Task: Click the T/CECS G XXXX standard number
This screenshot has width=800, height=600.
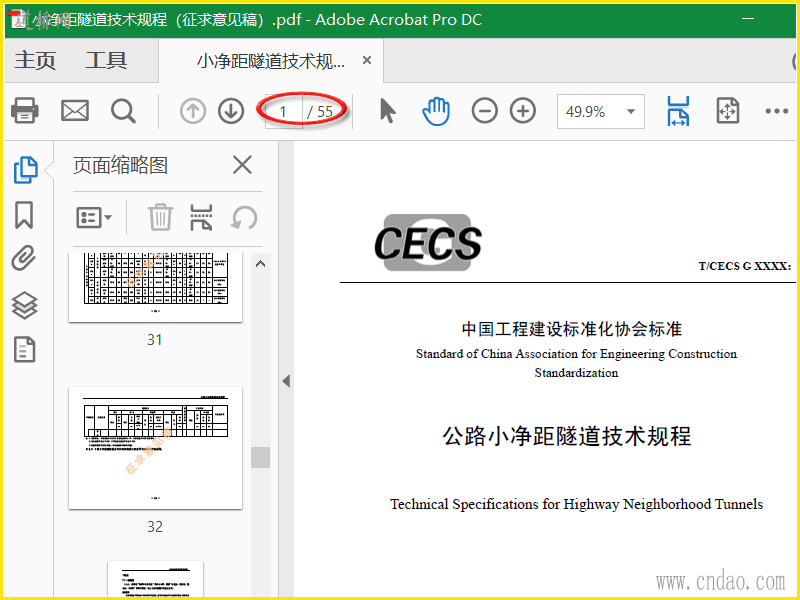Action: click(745, 266)
